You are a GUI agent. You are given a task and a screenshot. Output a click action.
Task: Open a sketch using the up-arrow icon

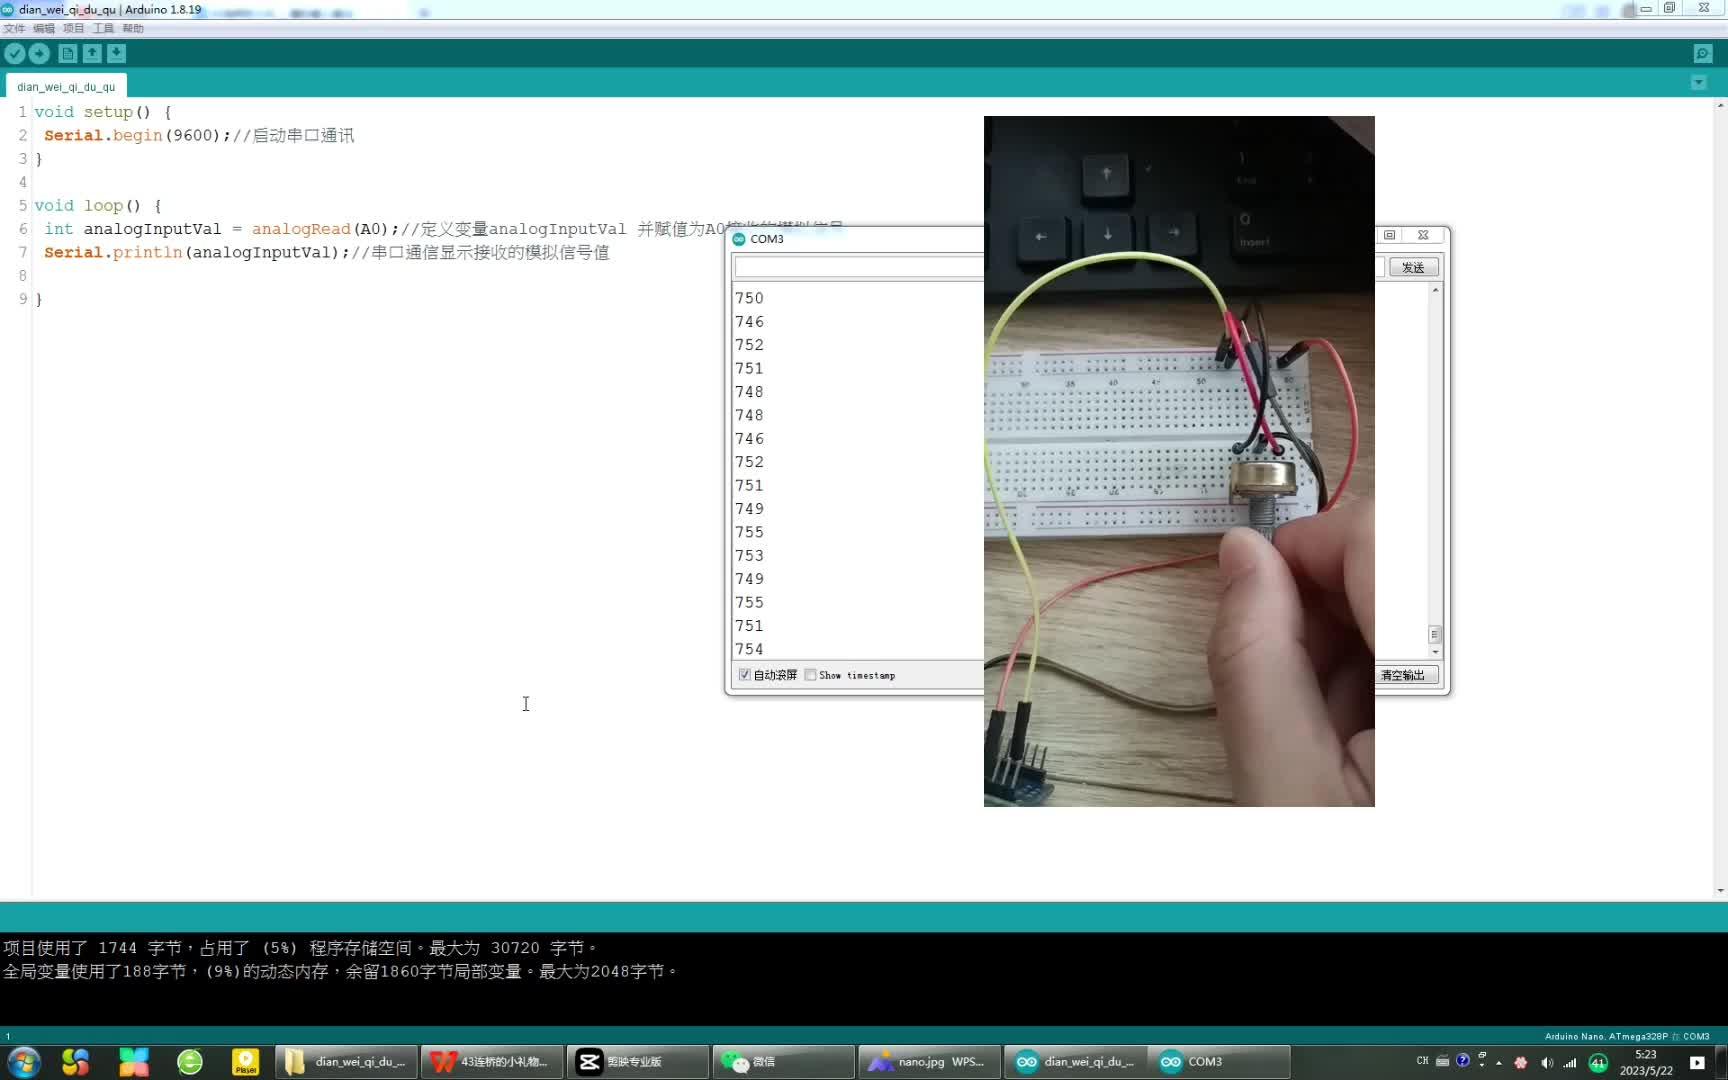point(91,53)
